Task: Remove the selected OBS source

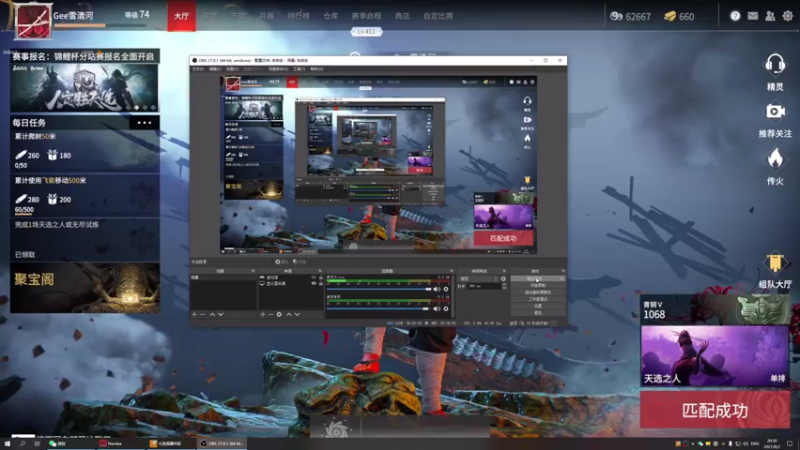Action: tap(271, 314)
